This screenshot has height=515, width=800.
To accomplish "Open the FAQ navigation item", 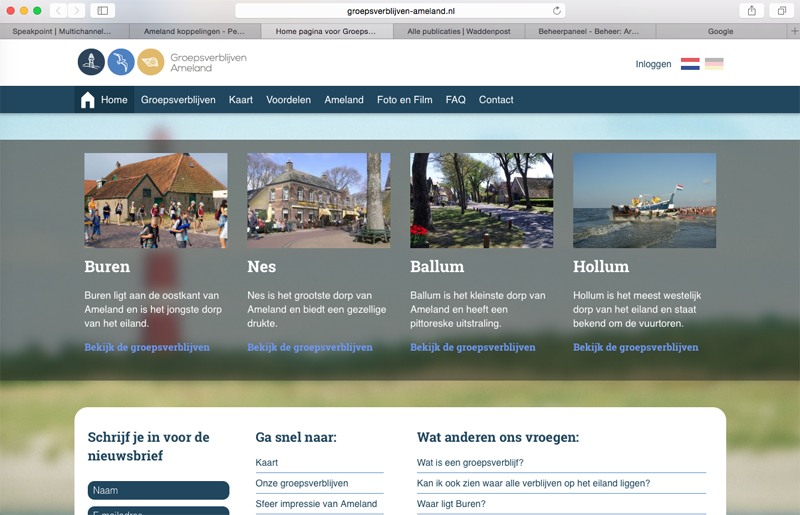I will (x=456, y=100).
